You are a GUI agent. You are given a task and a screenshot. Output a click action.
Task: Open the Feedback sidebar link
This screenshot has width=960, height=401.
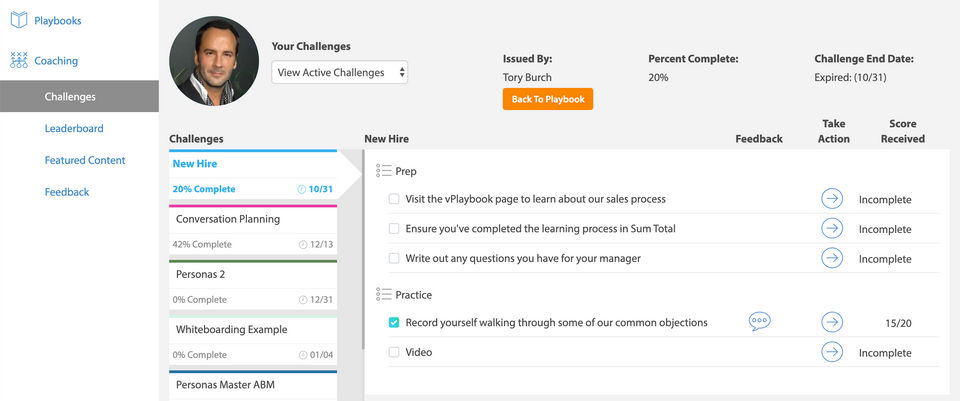click(67, 192)
